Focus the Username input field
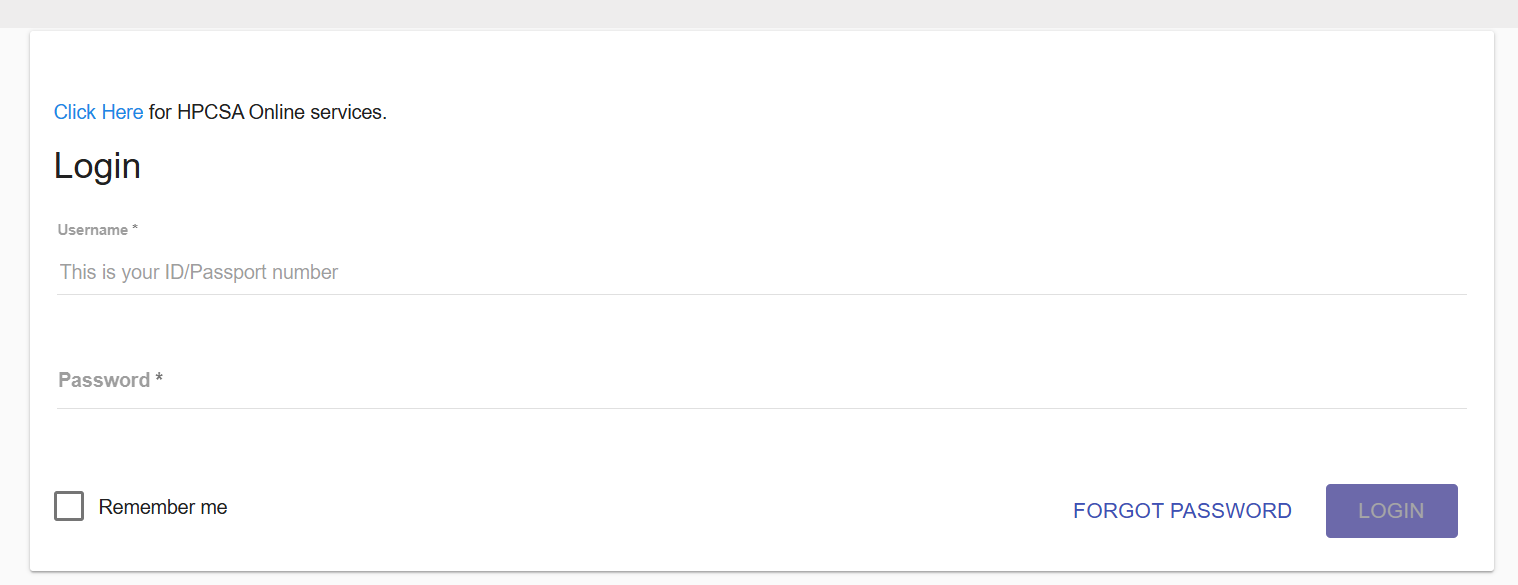Image resolution: width=1518 pixels, height=585 pixels. 762,272
